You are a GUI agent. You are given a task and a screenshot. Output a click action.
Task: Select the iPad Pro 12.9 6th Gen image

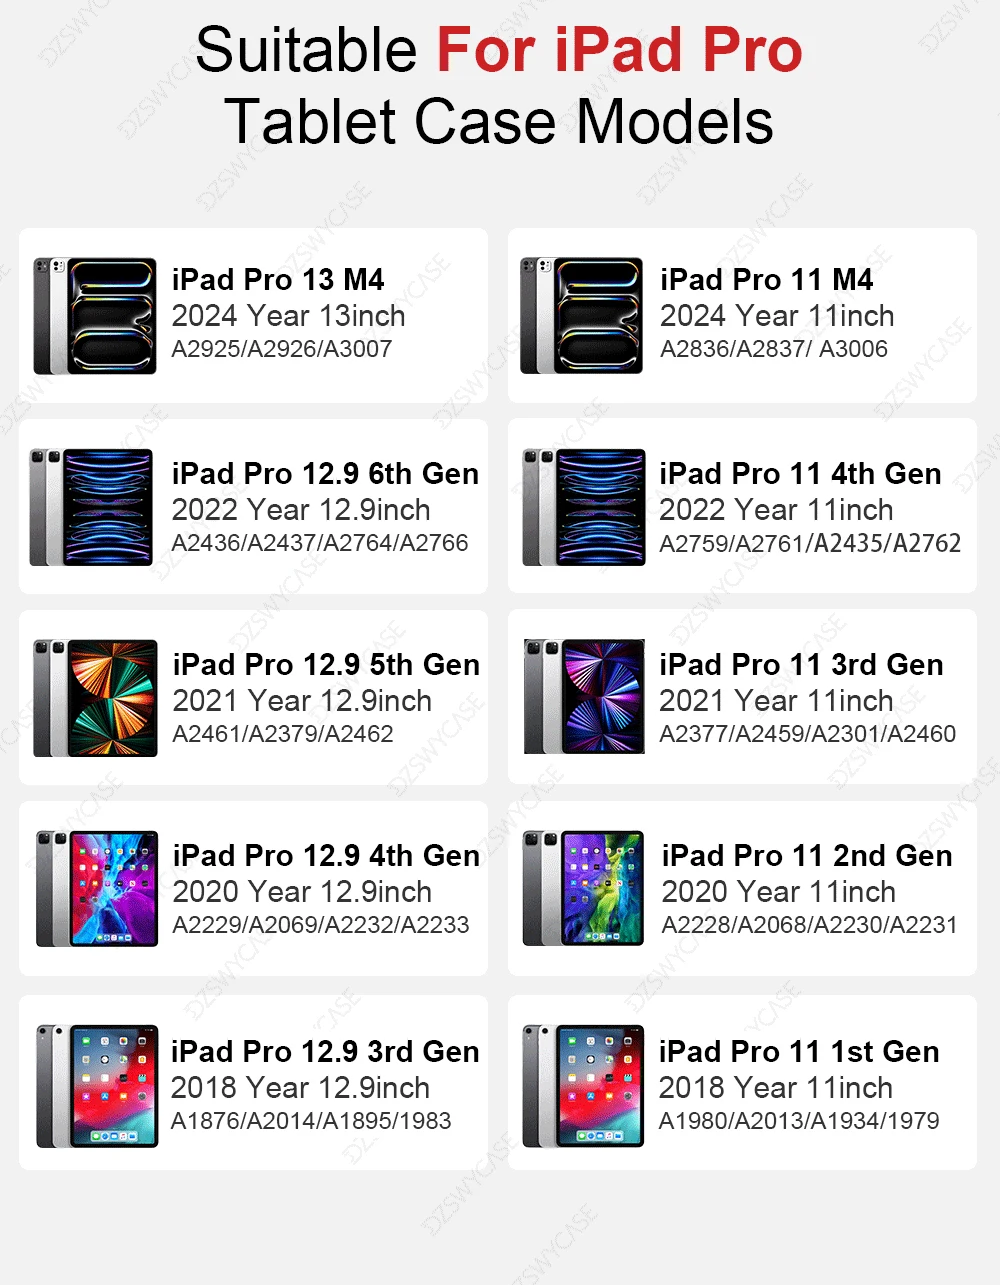click(92, 508)
